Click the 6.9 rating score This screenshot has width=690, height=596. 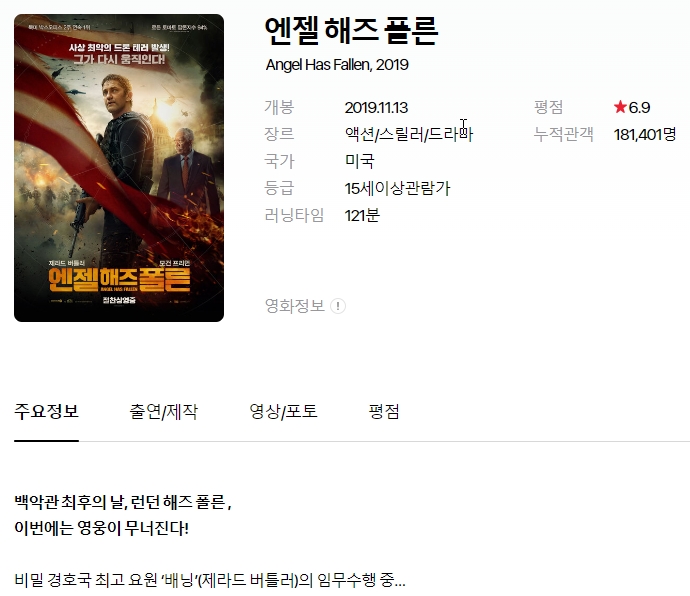pyautogui.click(x=639, y=107)
